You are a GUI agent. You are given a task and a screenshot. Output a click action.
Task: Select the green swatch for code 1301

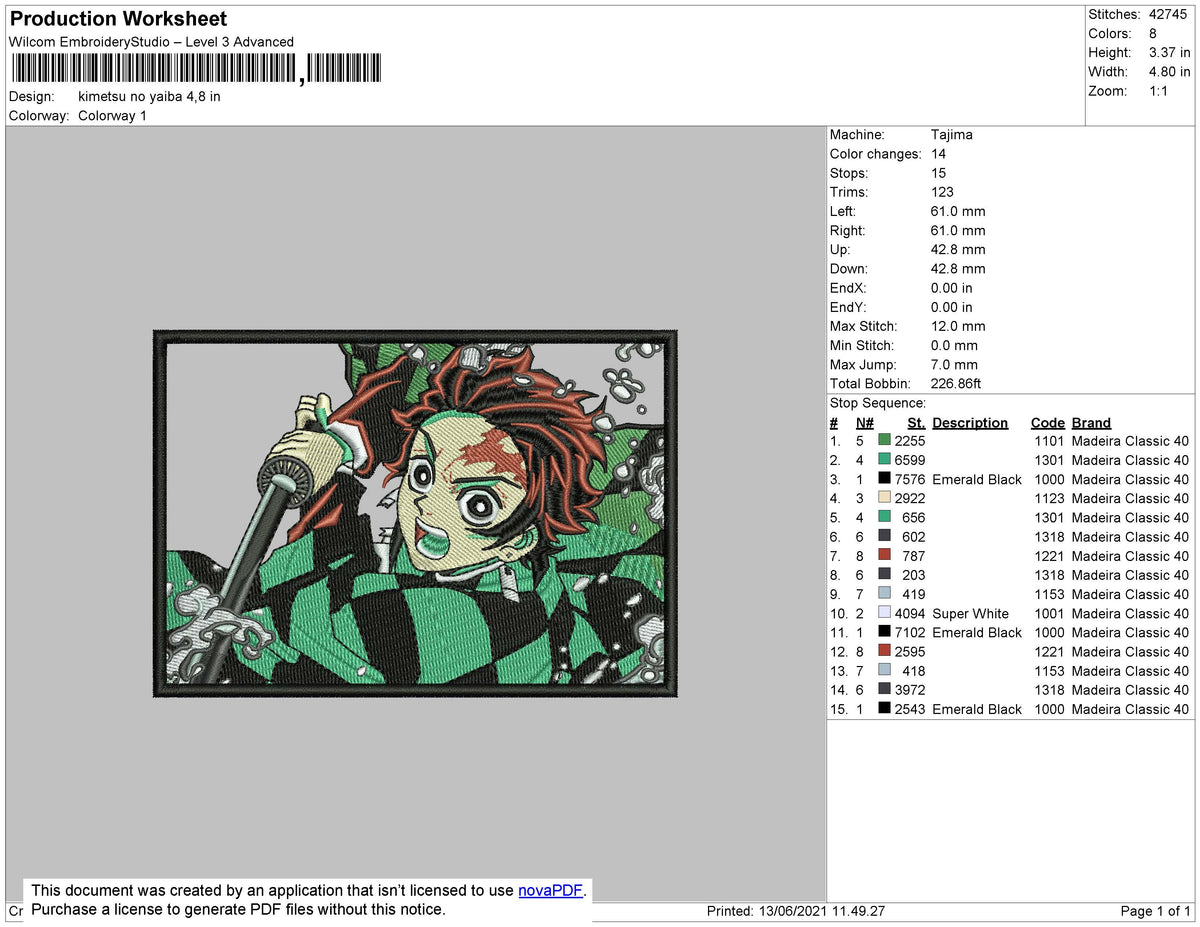[x=884, y=459]
